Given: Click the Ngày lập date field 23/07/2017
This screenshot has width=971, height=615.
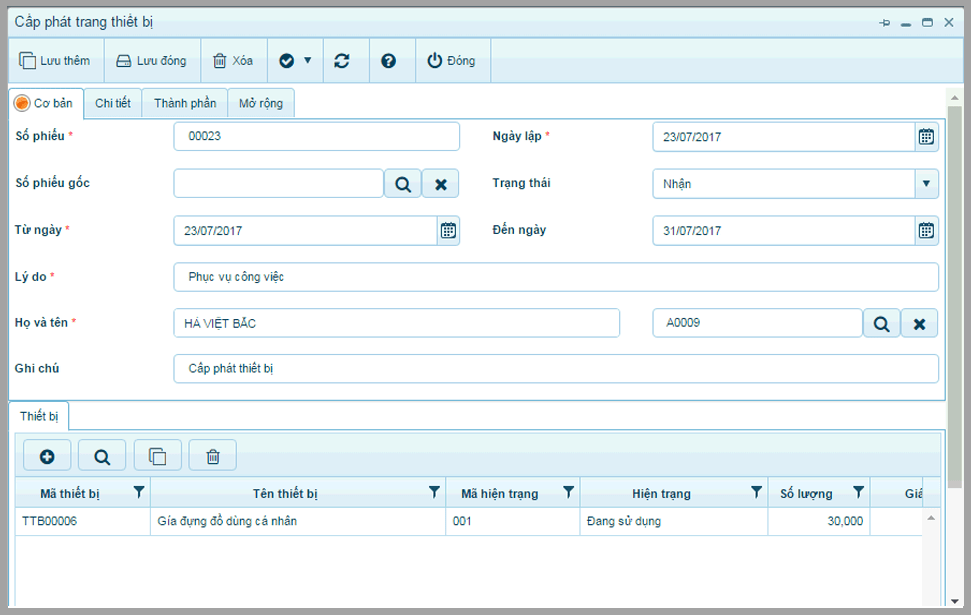Looking at the screenshot, I should [784, 137].
